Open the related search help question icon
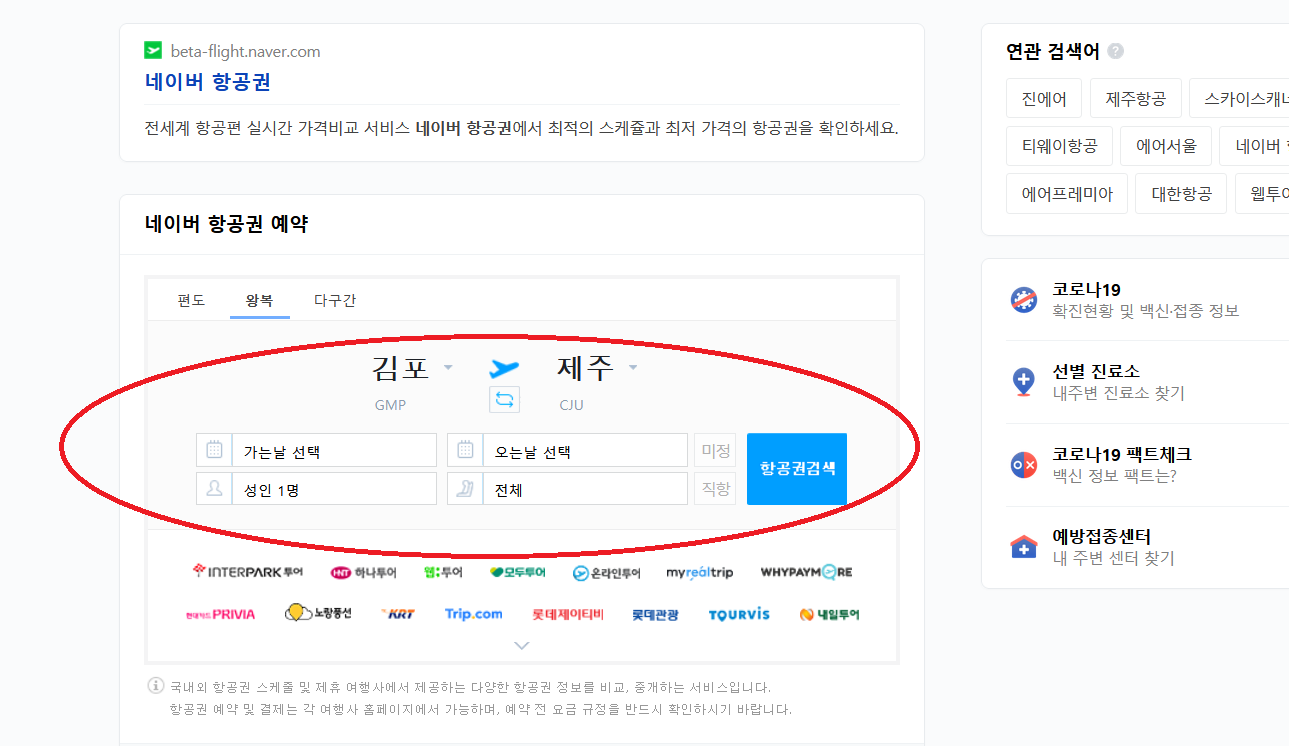This screenshot has width=1289, height=746. (1116, 52)
